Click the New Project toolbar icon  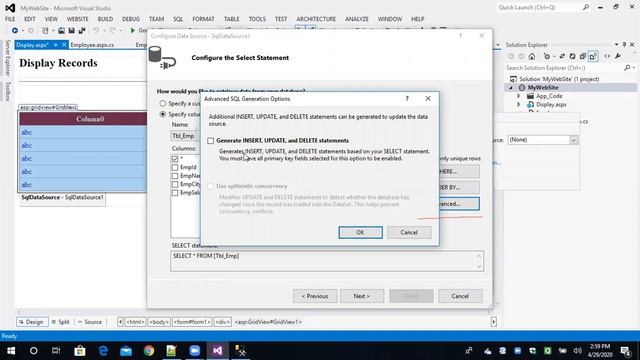point(45,31)
